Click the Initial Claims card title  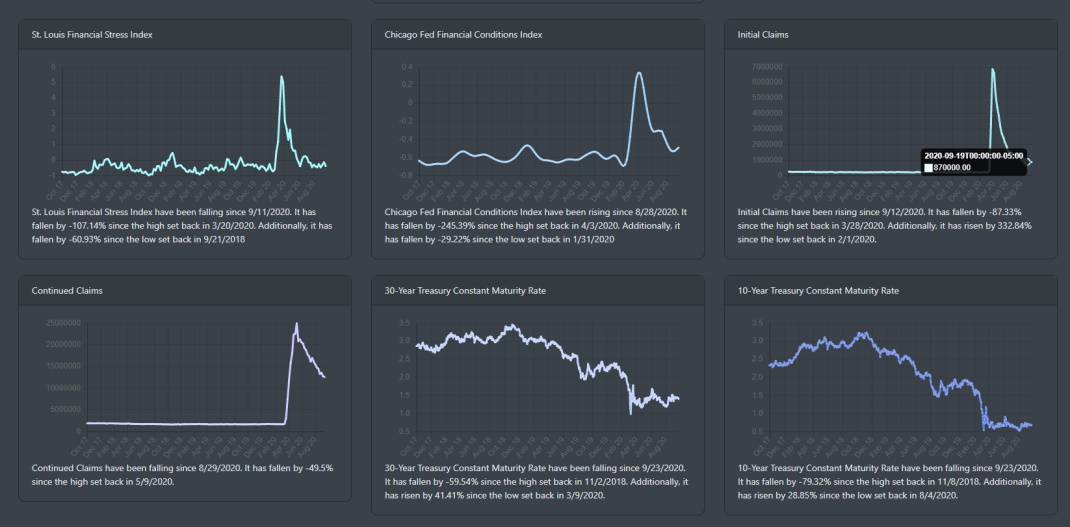763,34
